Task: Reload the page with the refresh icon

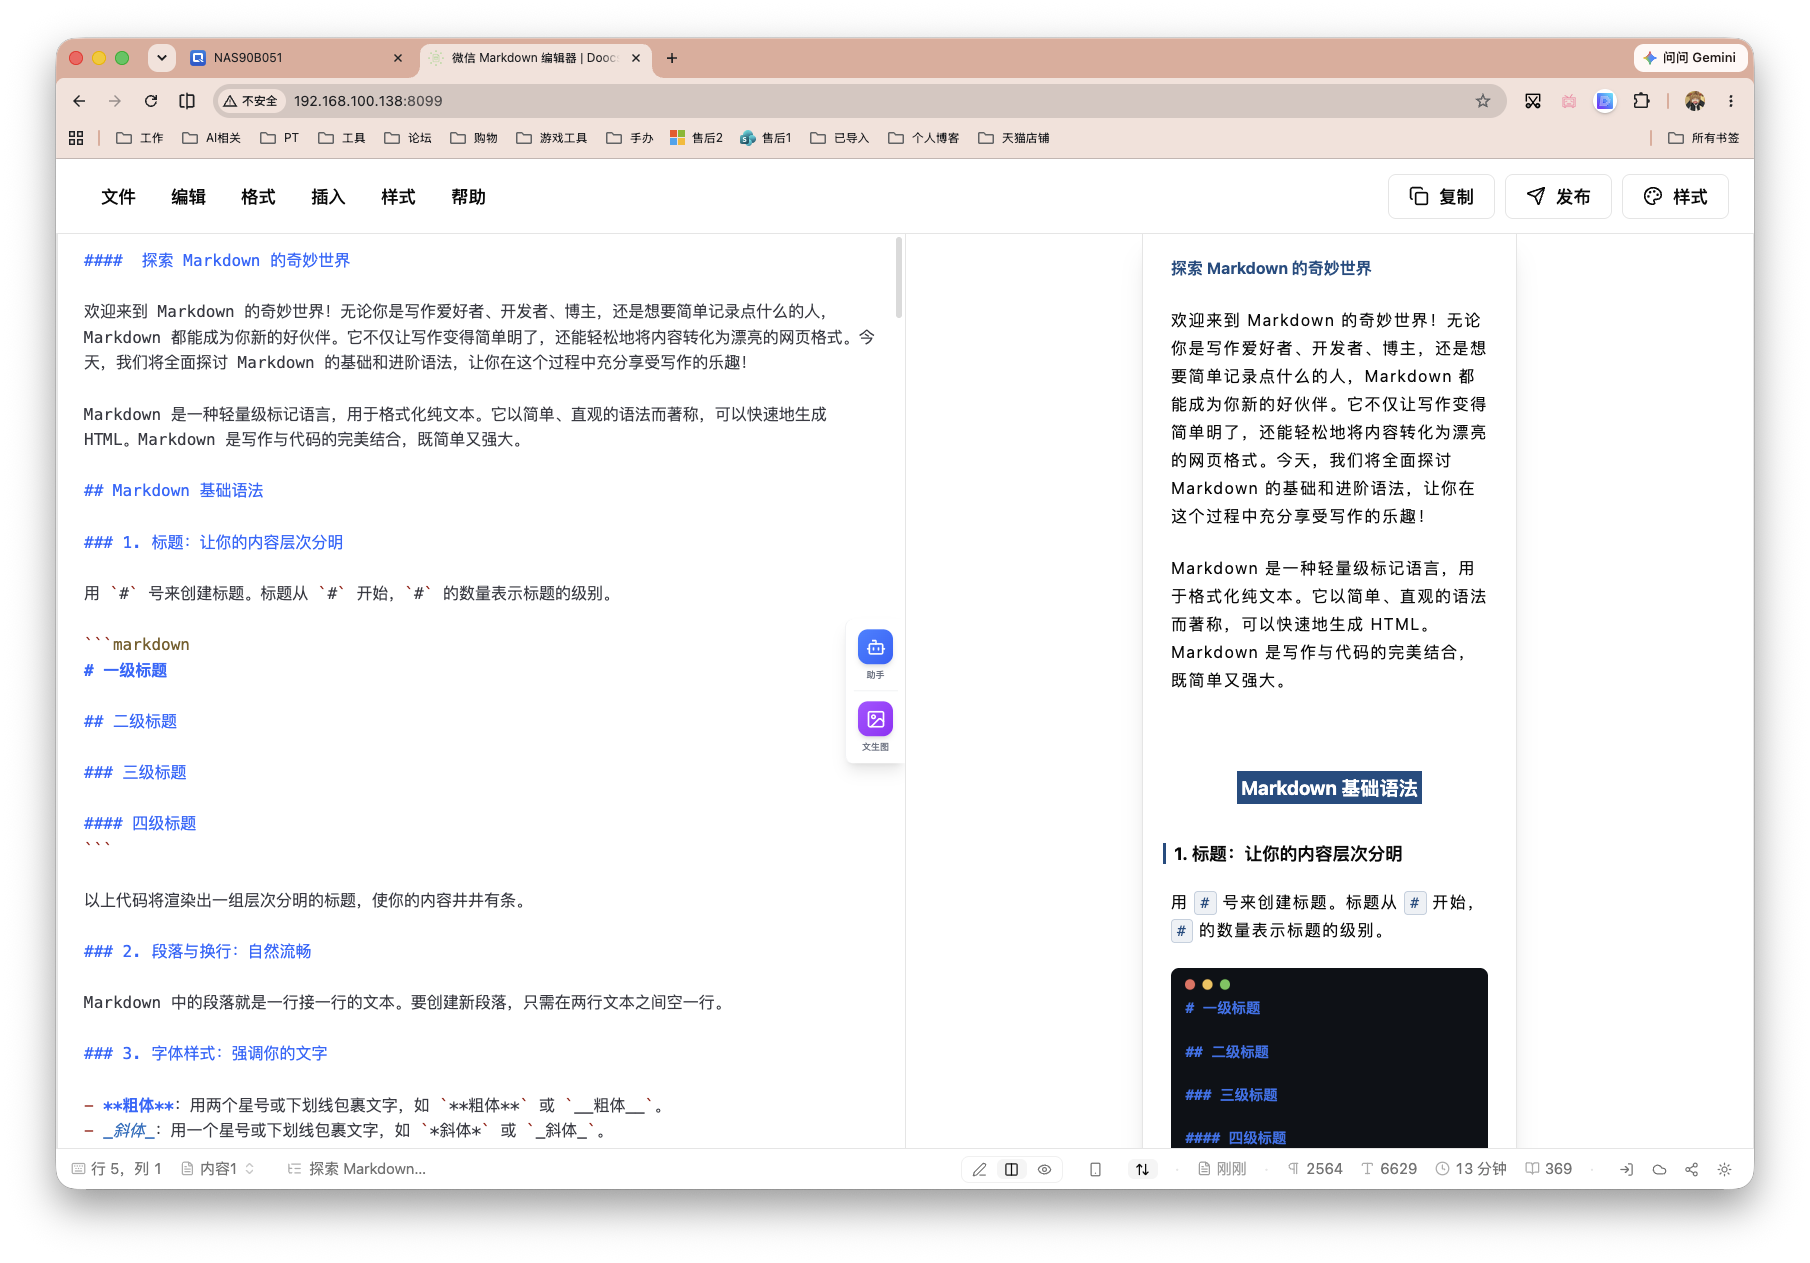Action: 151,101
